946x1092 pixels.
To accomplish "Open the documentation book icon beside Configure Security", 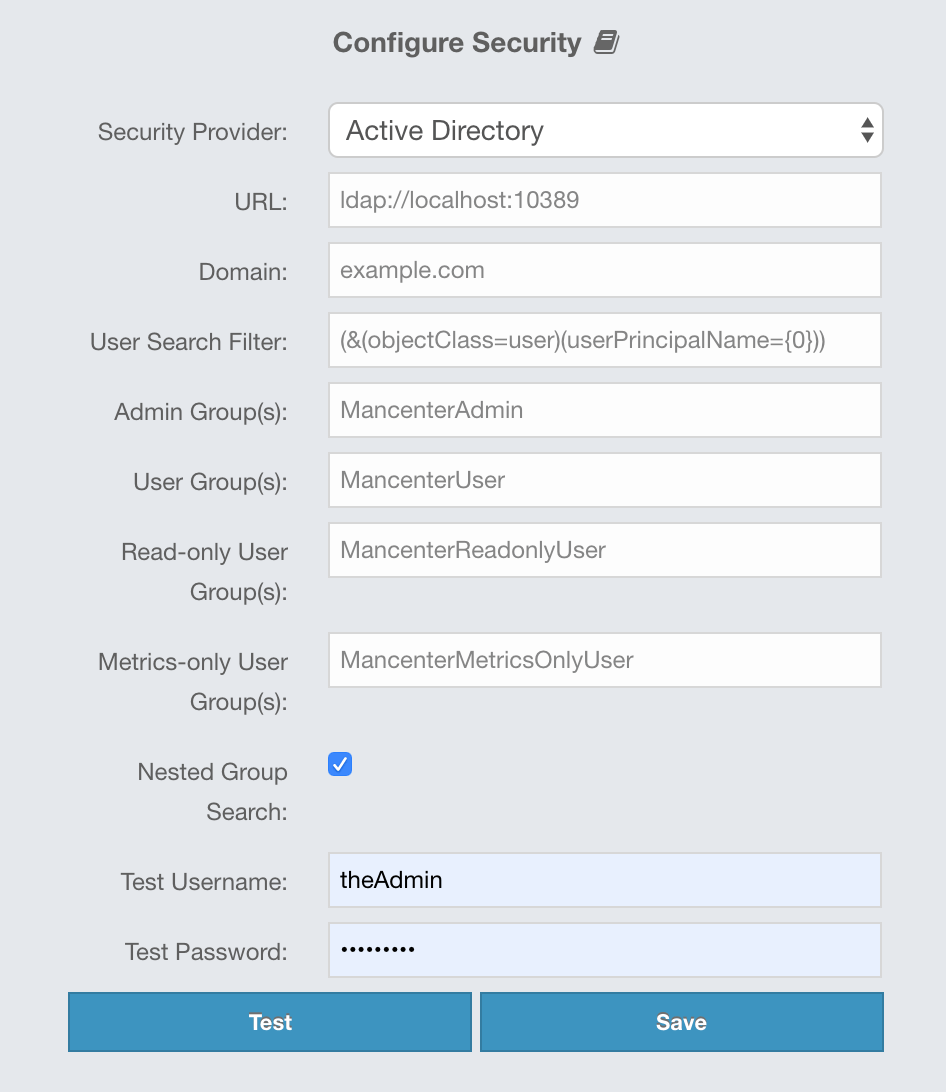I will (x=606, y=43).
